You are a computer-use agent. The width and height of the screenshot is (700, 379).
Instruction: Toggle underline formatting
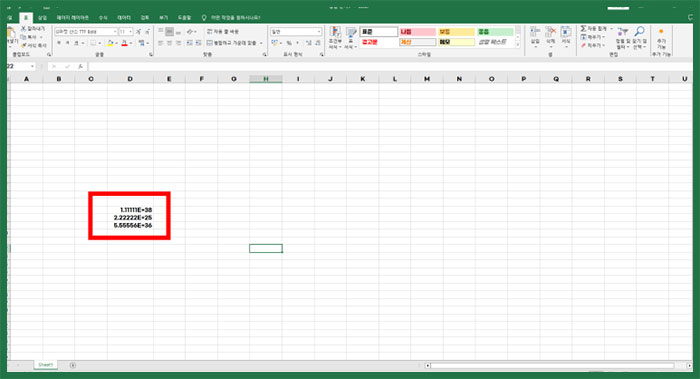(76, 43)
